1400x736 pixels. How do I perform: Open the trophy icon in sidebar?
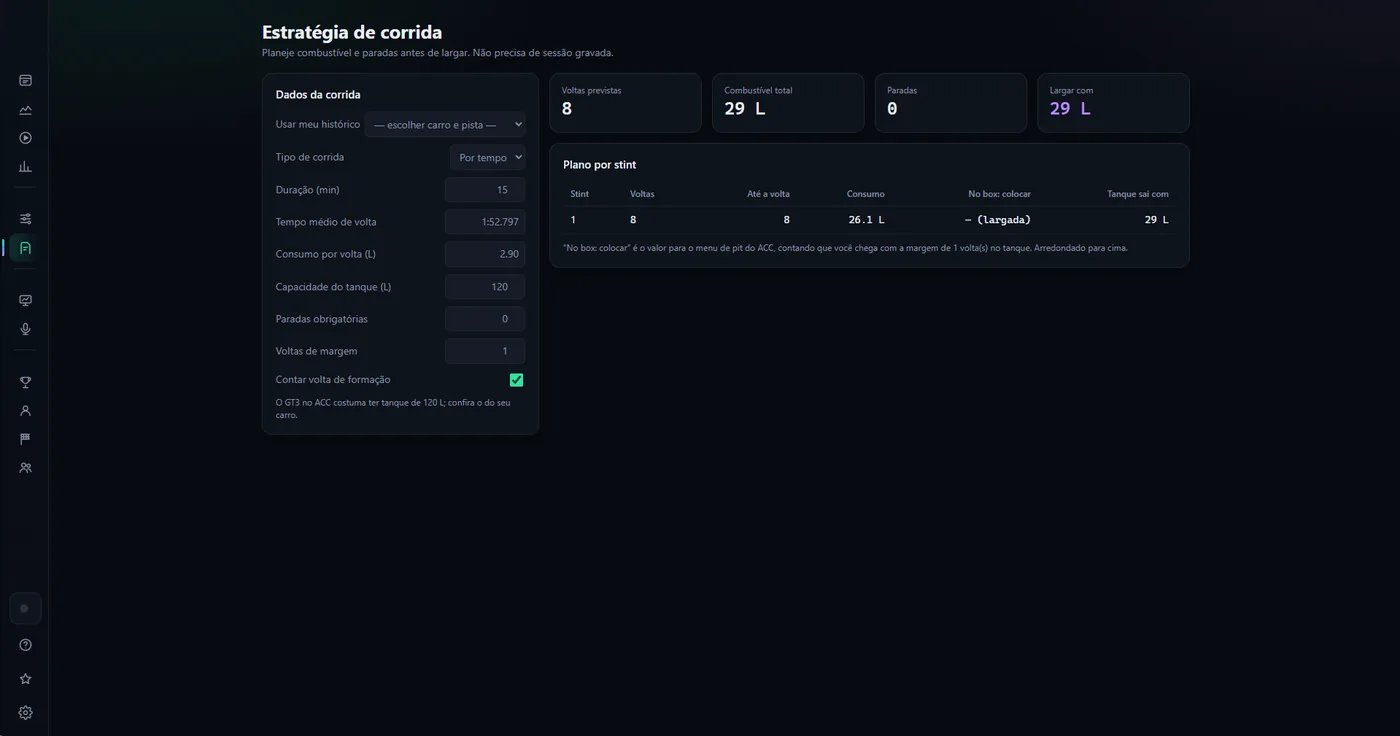click(x=25, y=382)
